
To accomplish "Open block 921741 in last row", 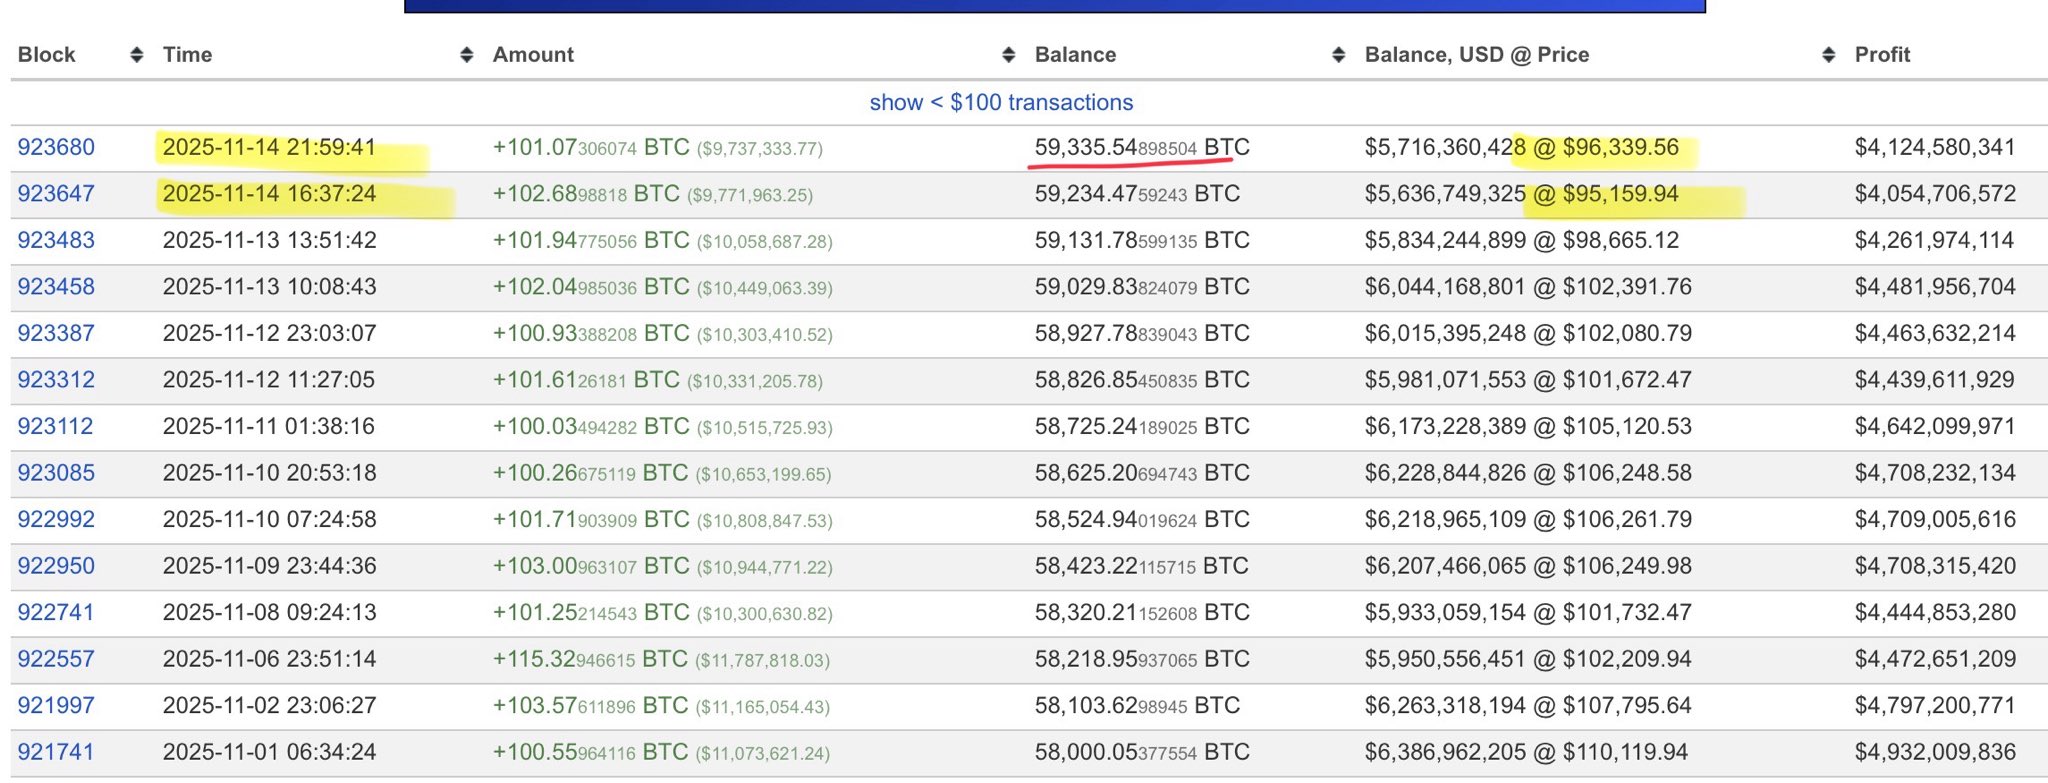I will pyautogui.click(x=56, y=752).
